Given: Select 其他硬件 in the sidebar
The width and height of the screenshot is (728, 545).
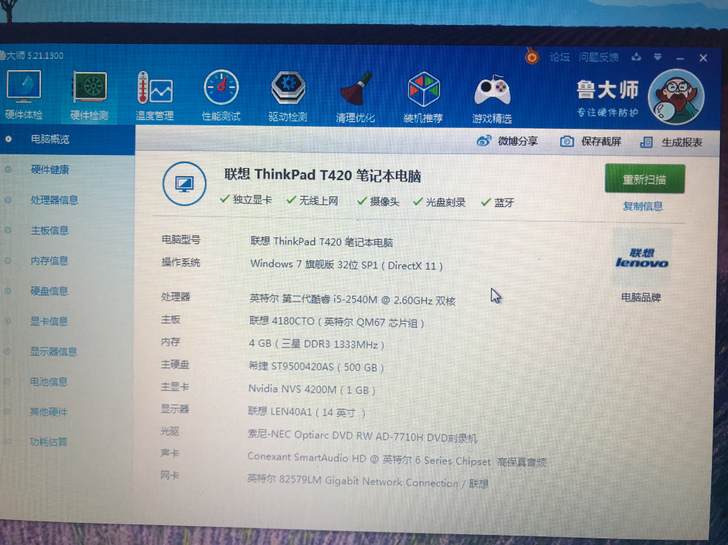Looking at the screenshot, I should 49,411.
